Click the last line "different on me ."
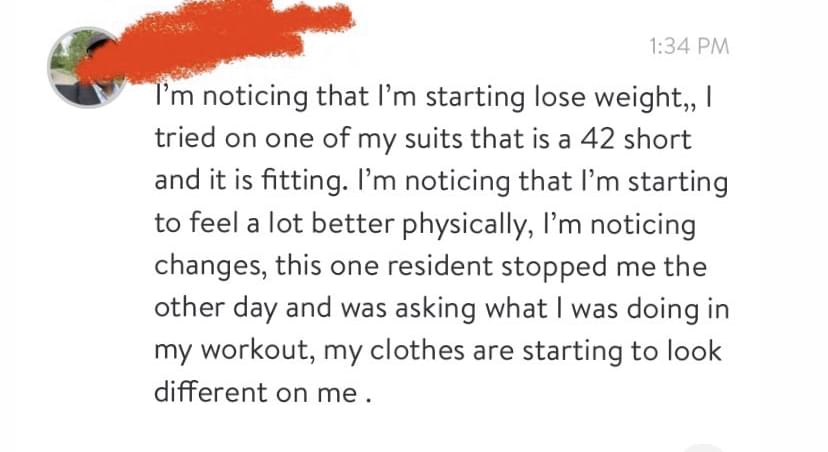 click(262, 392)
